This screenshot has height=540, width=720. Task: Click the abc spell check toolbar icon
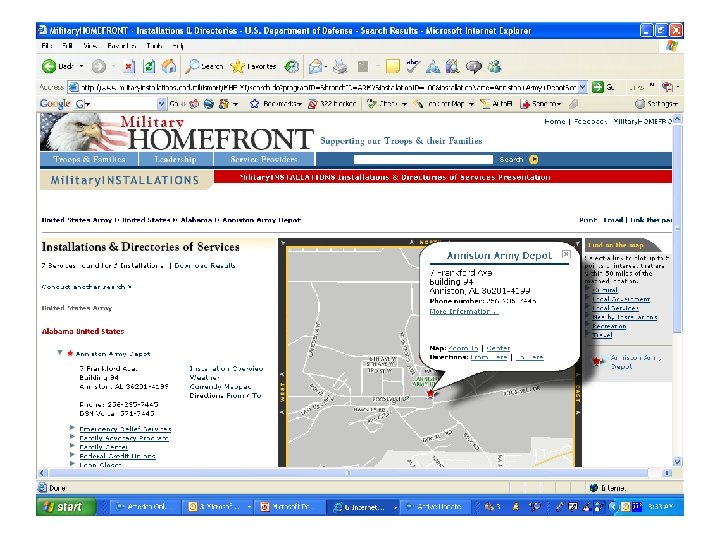[x=412, y=66]
